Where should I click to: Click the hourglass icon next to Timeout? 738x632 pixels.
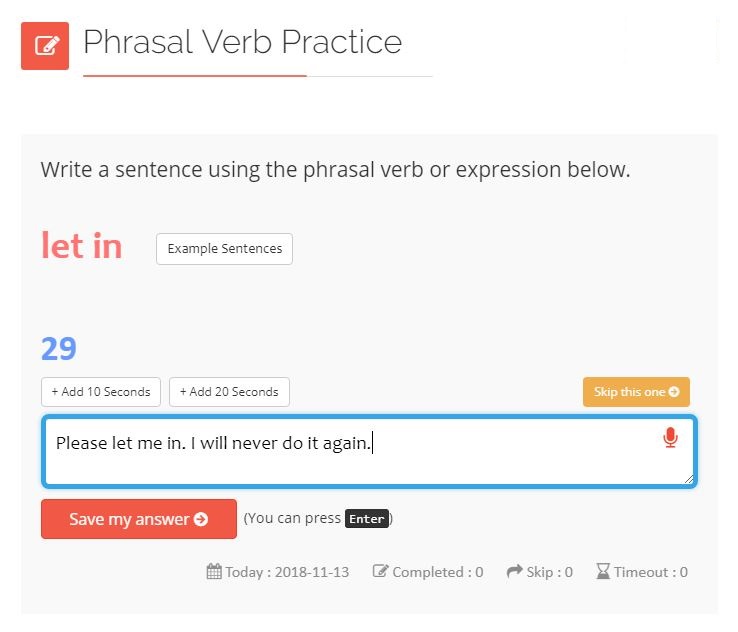click(602, 572)
